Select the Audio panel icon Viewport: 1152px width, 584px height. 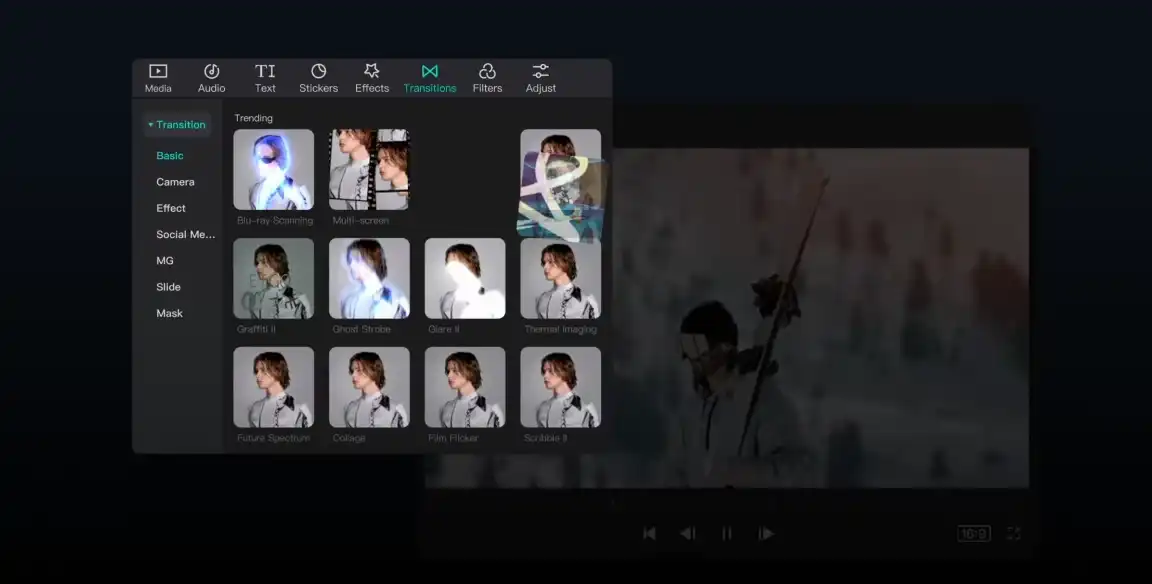(x=211, y=77)
